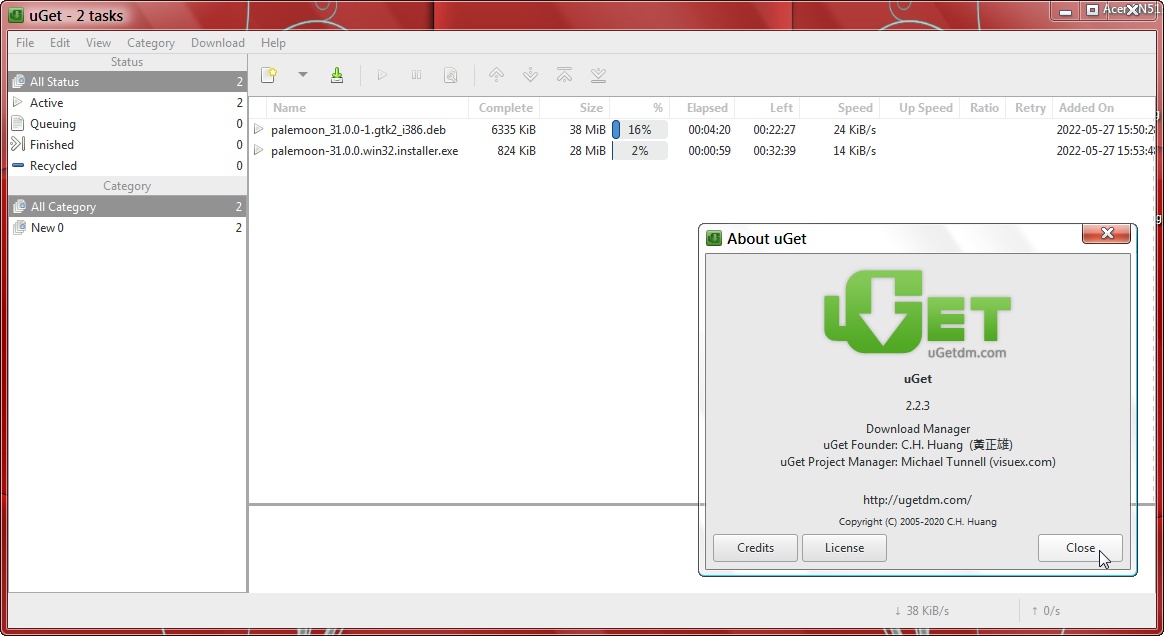This screenshot has height=636, width=1164.
Task: Open the dropdown arrow beside New Download
Action: [x=302, y=74]
